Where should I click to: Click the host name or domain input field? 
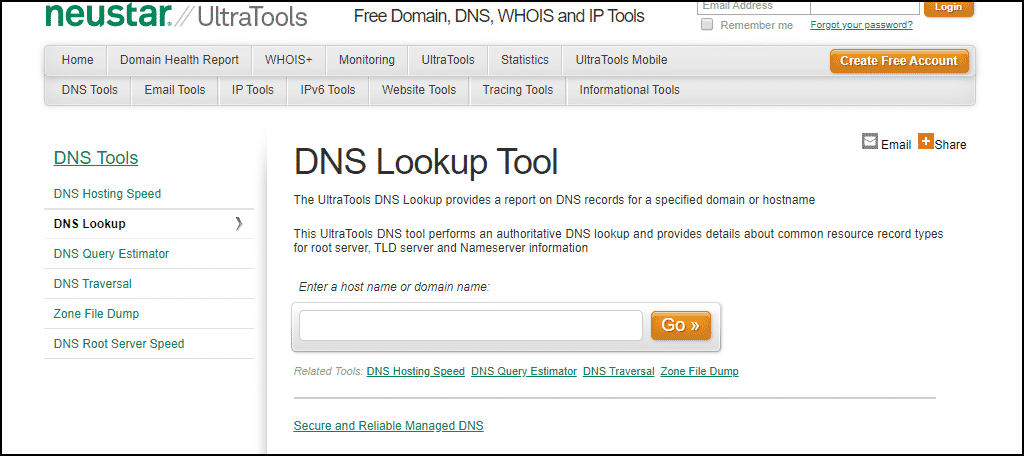(x=471, y=325)
